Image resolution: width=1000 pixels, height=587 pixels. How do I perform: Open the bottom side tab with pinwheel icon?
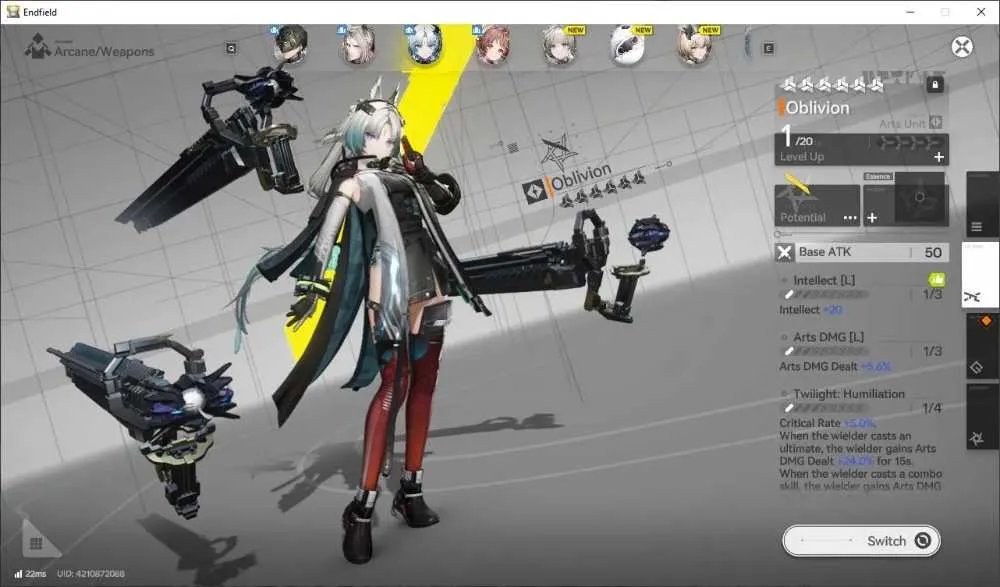tap(982, 416)
